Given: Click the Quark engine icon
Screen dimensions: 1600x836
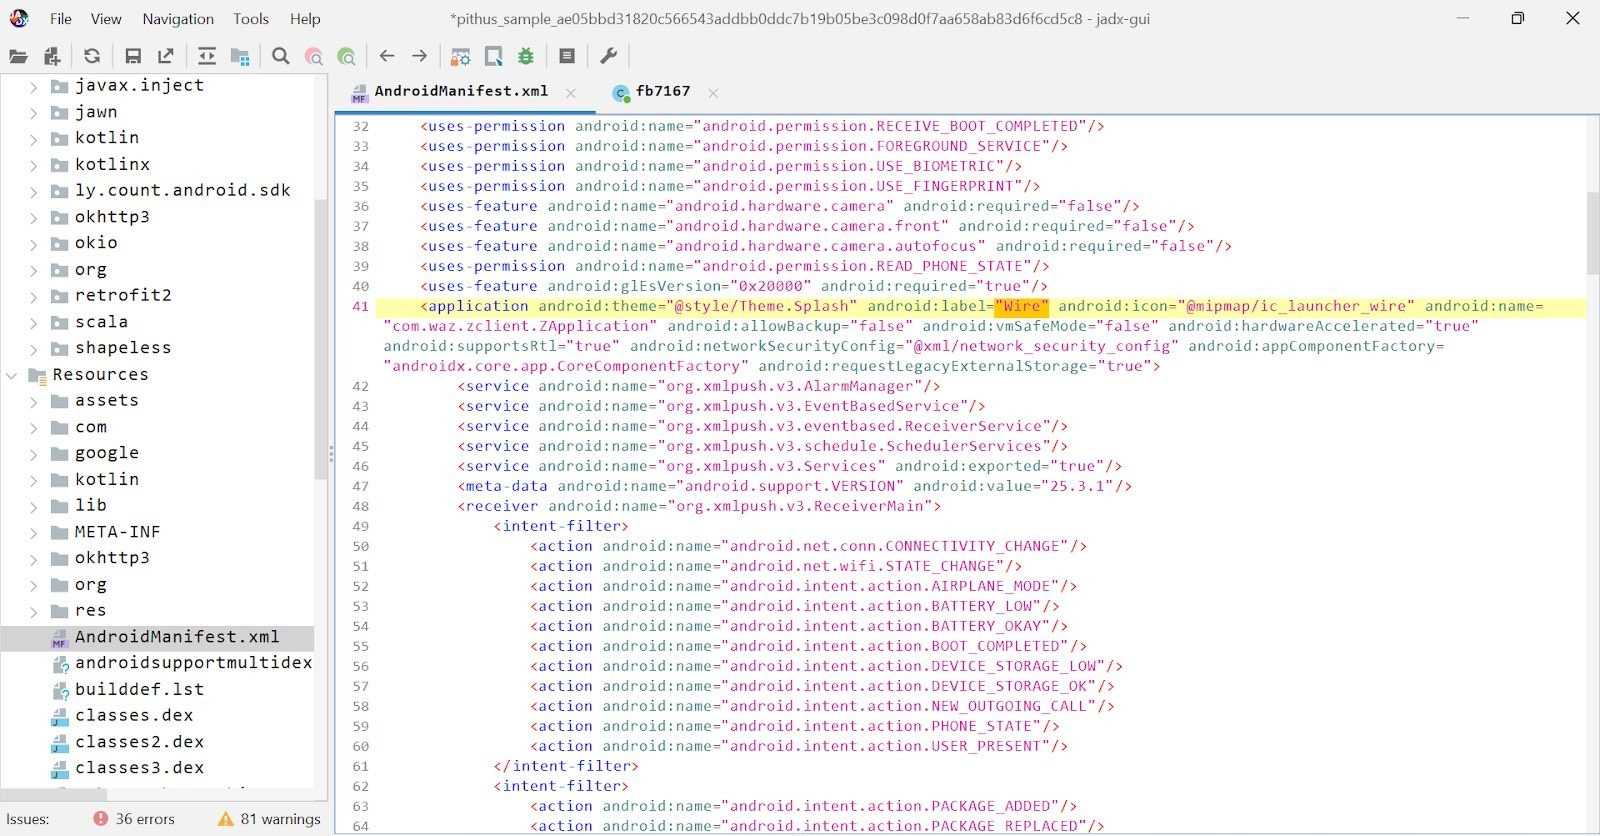Looking at the screenshot, I should (494, 57).
